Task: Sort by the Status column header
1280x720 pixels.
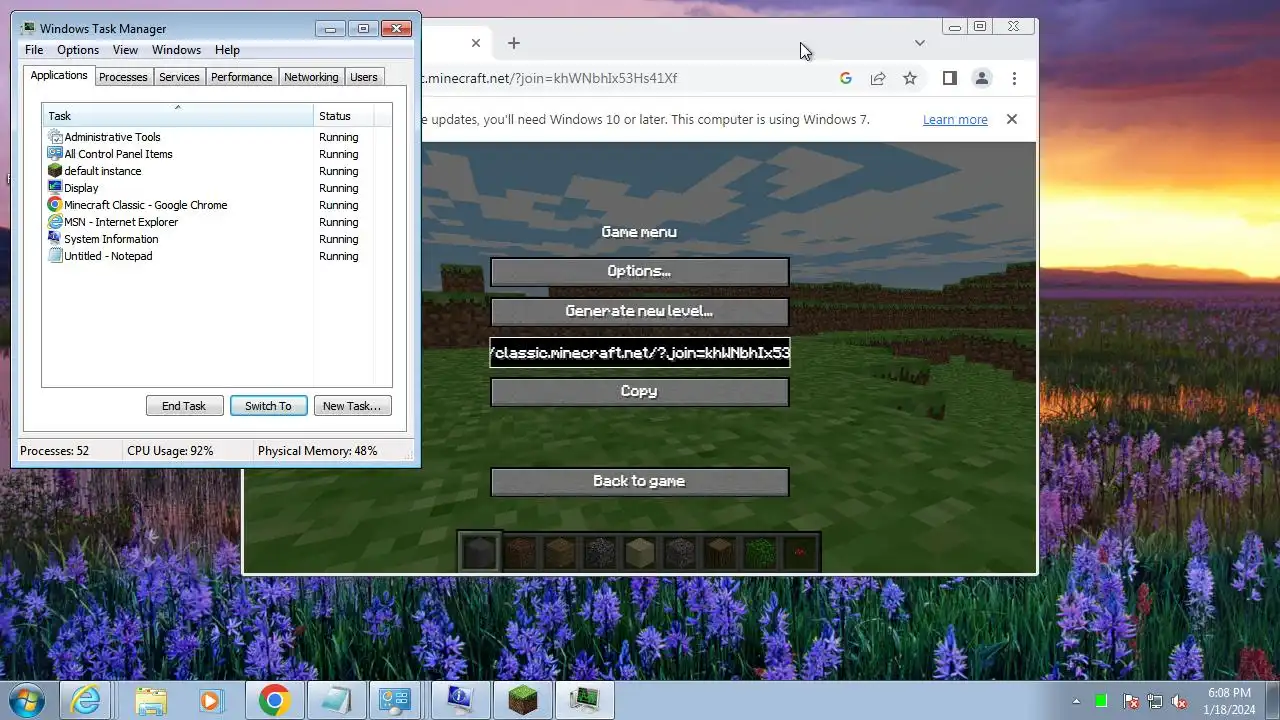Action: (x=343, y=116)
